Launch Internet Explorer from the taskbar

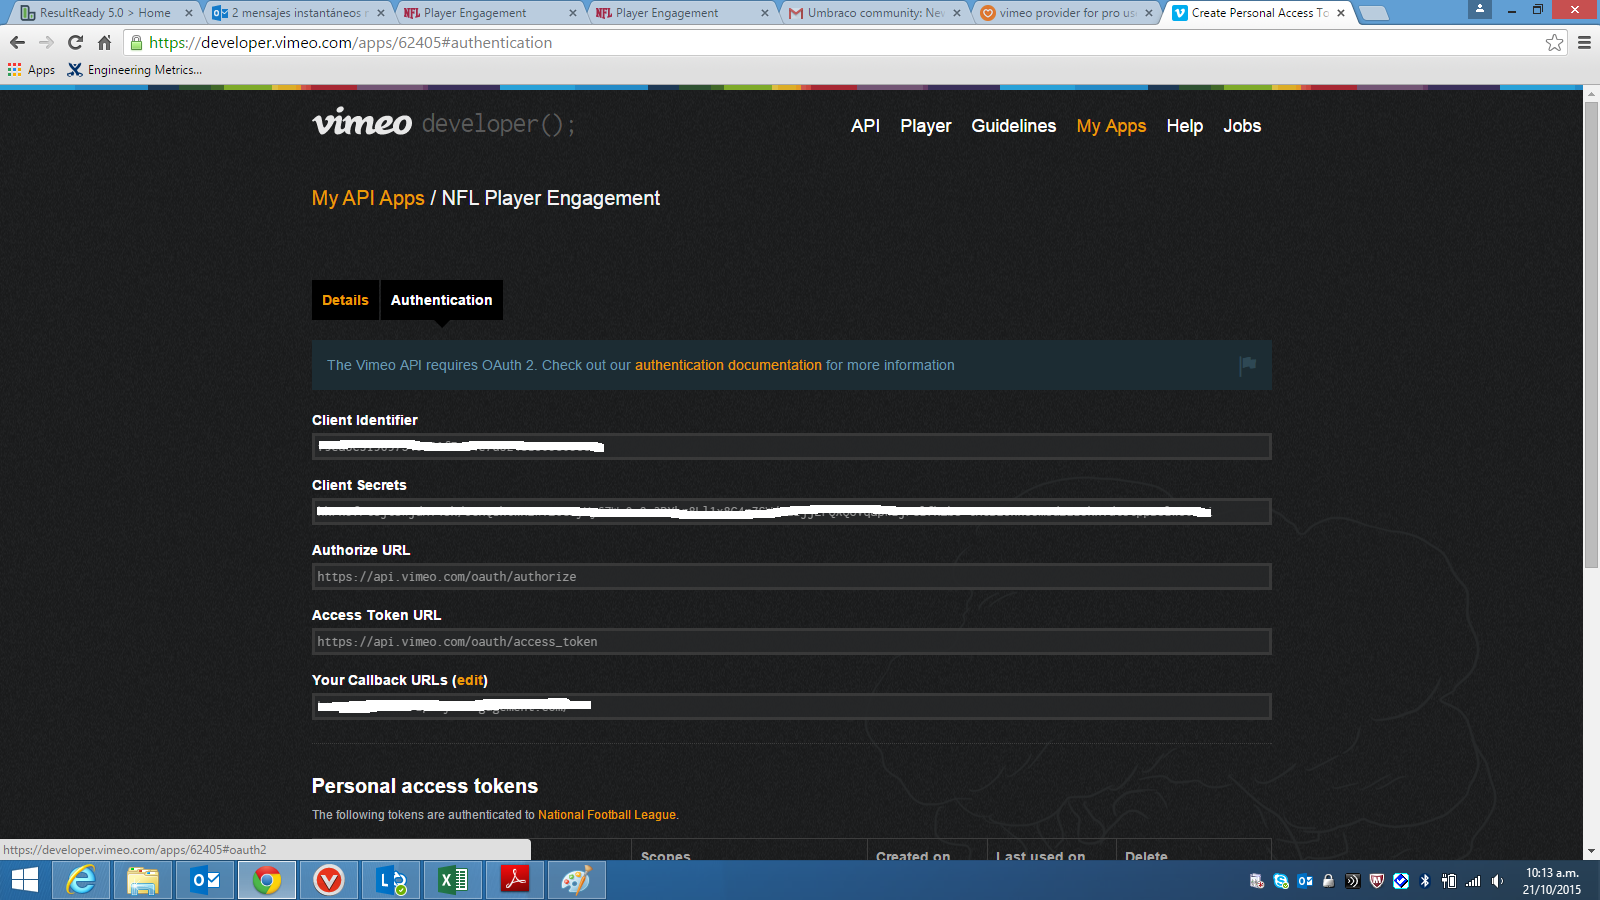tap(81, 880)
